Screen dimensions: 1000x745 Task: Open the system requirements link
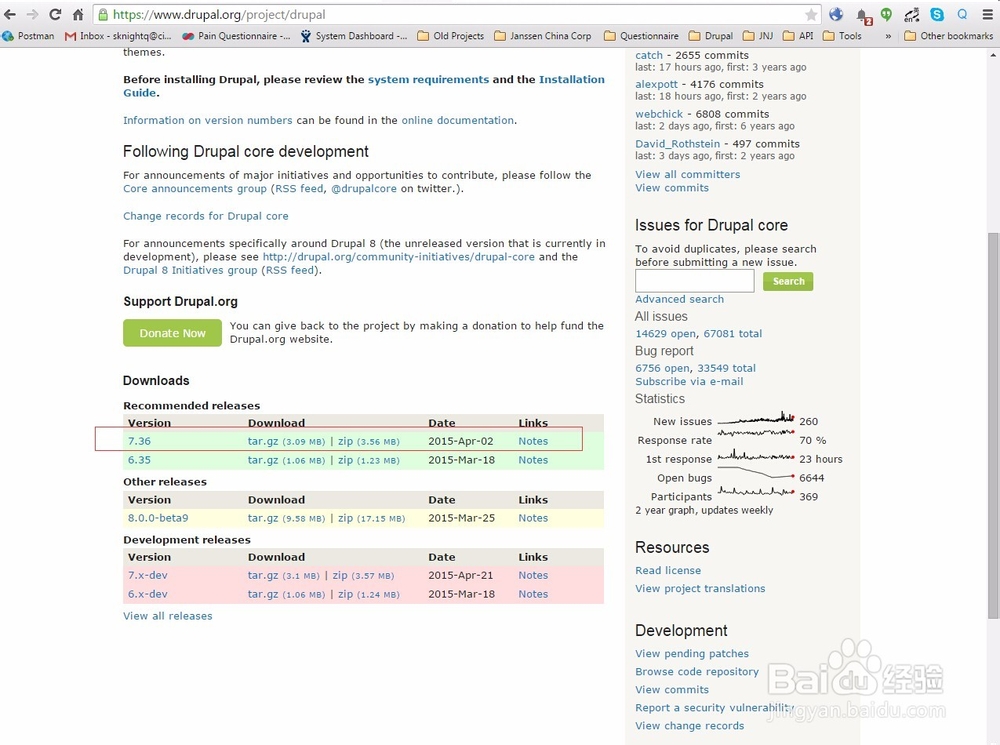[429, 79]
